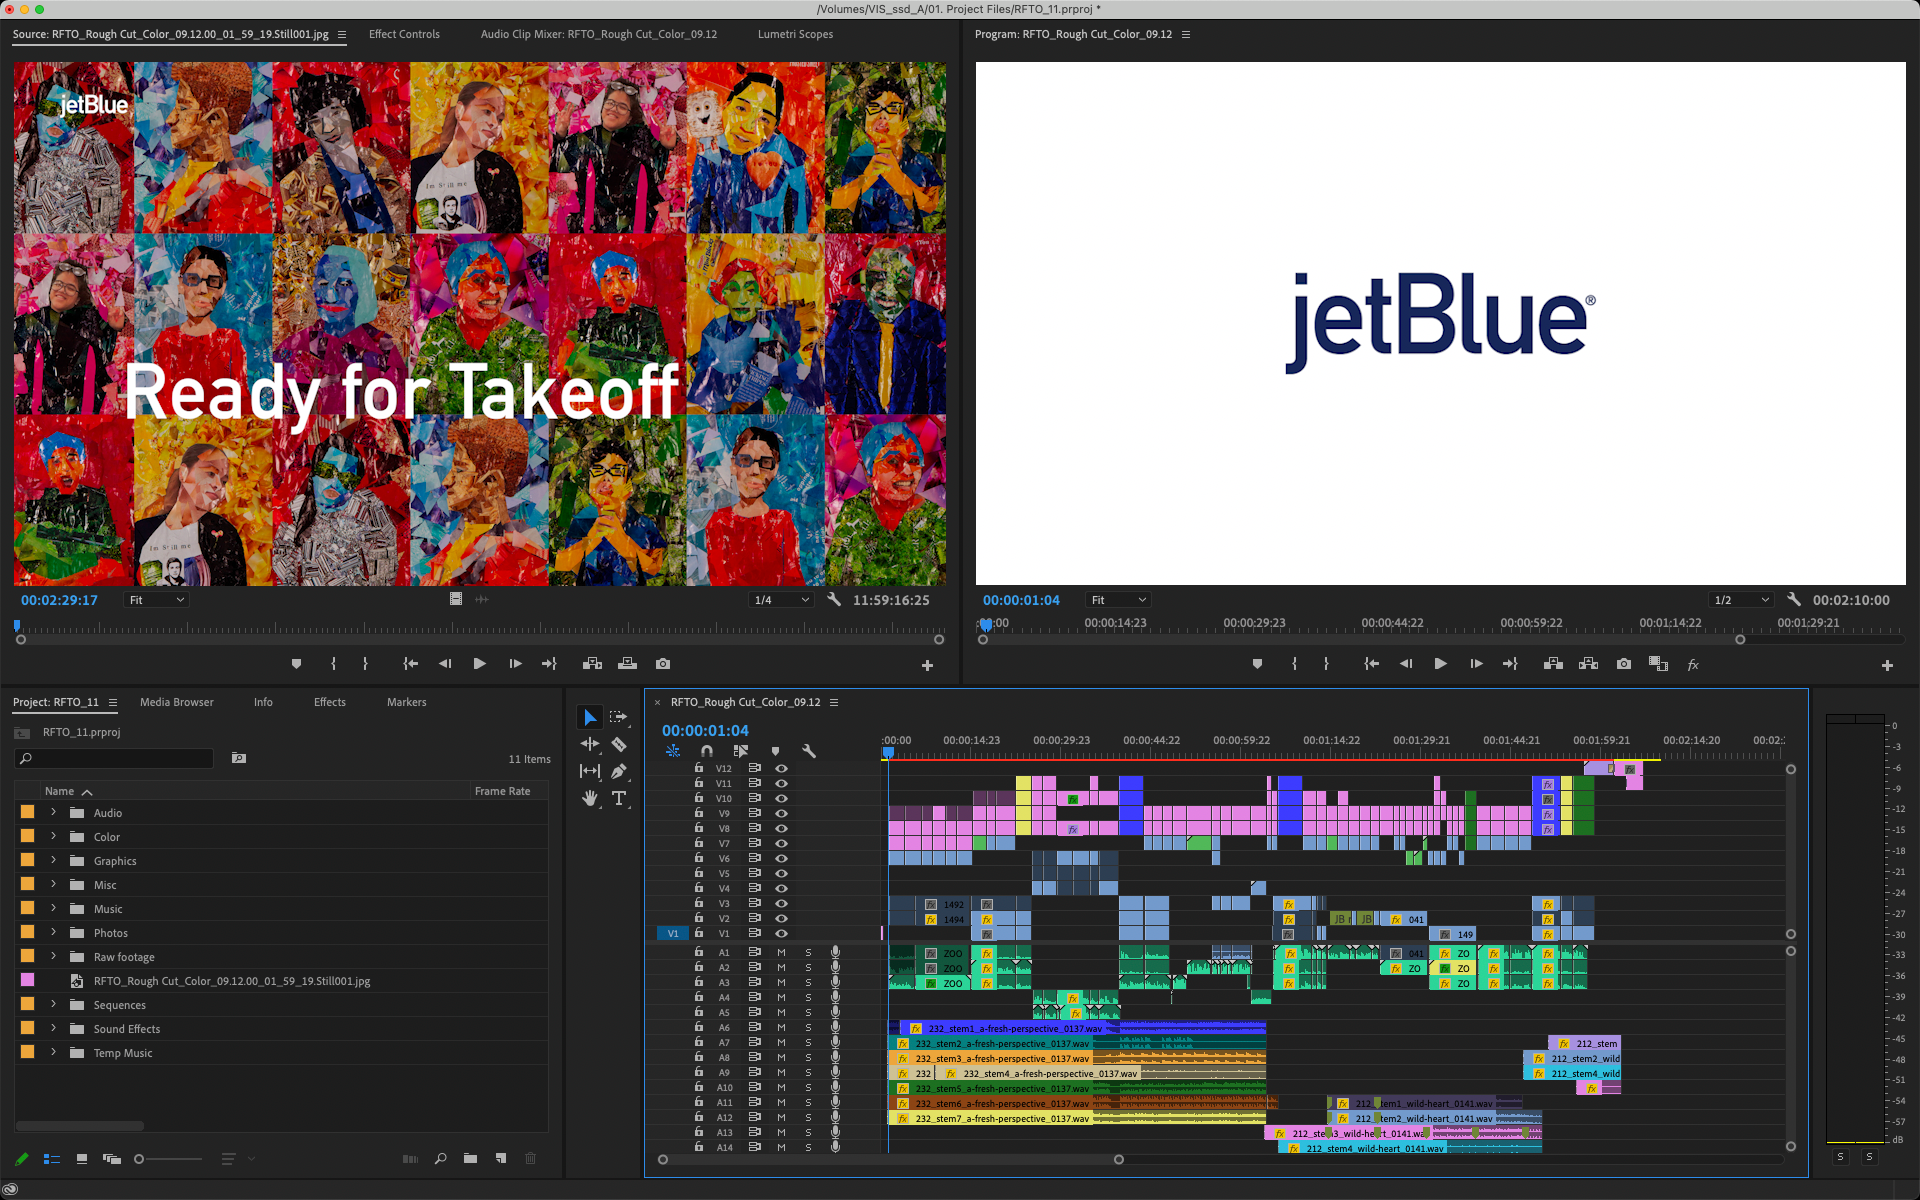Open Source monitor settings wrench
This screenshot has height=1200, width=1920.
coord(834,599)
